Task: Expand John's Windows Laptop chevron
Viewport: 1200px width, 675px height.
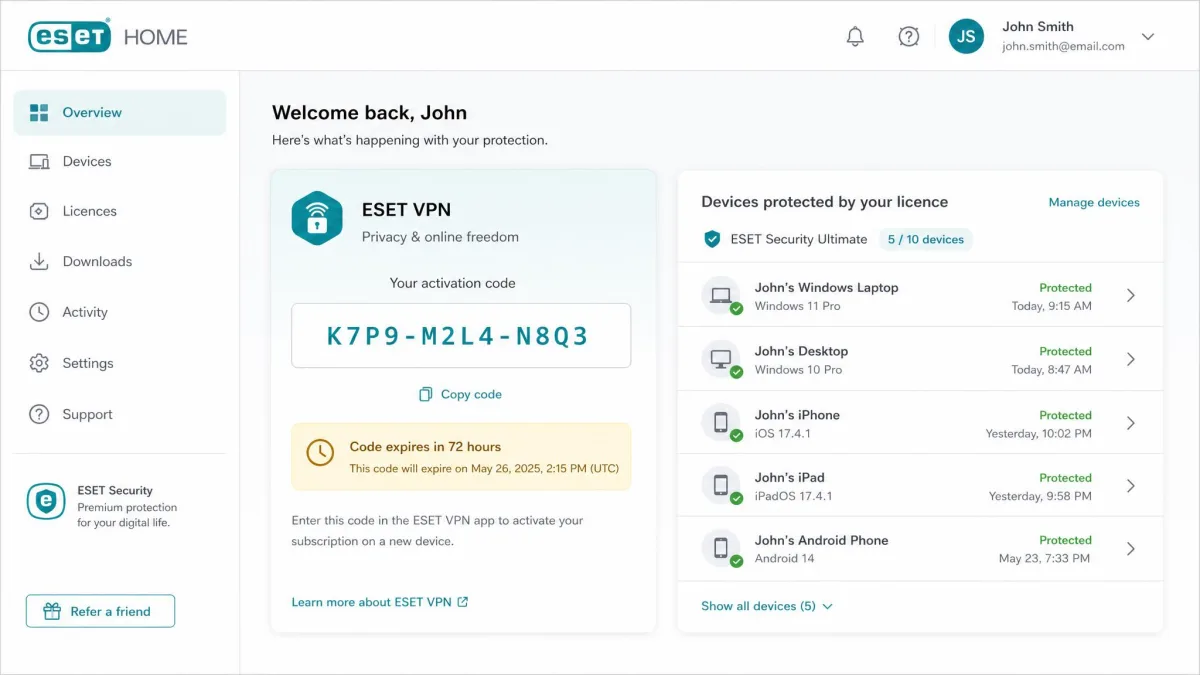Action: pos(1131,296)
